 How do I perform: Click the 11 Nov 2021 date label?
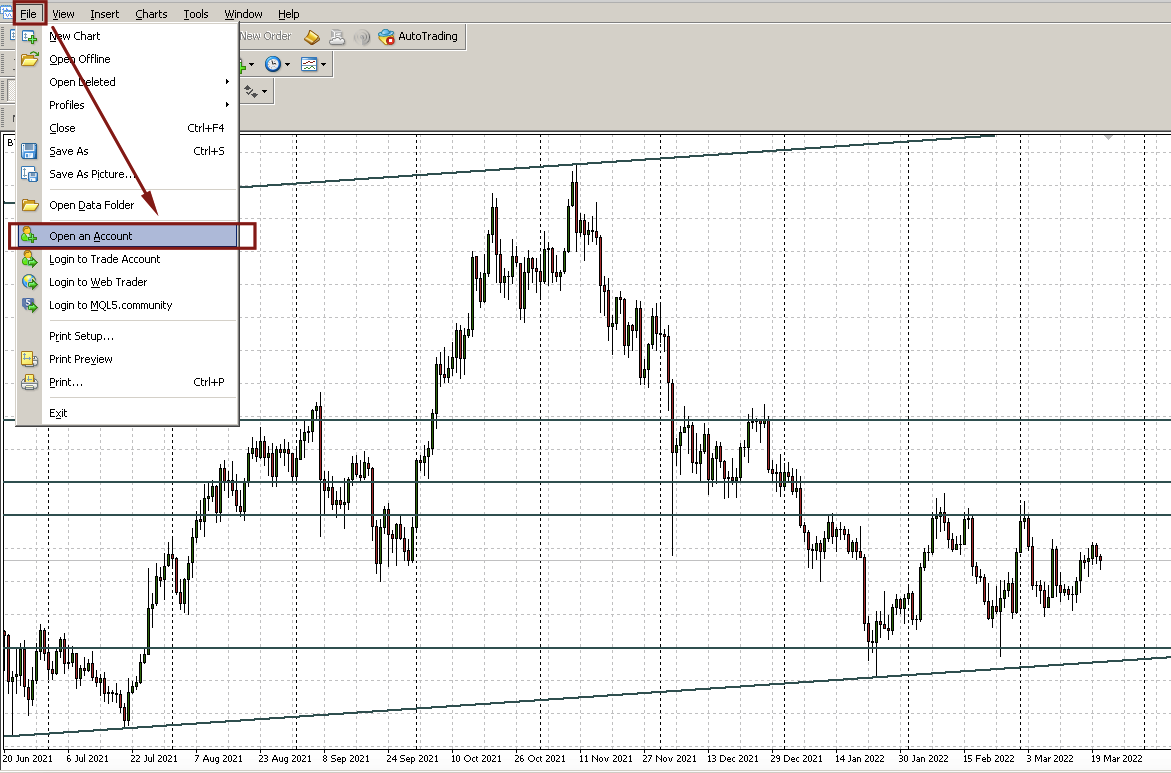click(605, 758)
